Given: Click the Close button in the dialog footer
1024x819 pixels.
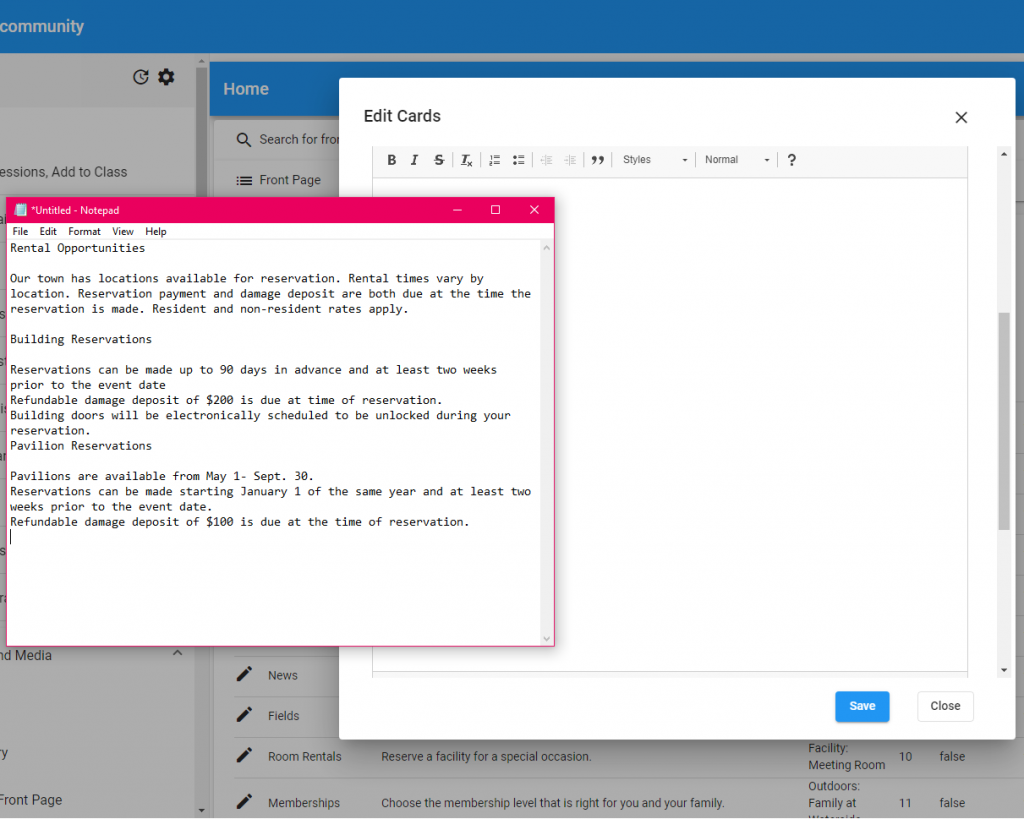Looking at the screenshot, I should pyautogui.click(x=945, y=706).
